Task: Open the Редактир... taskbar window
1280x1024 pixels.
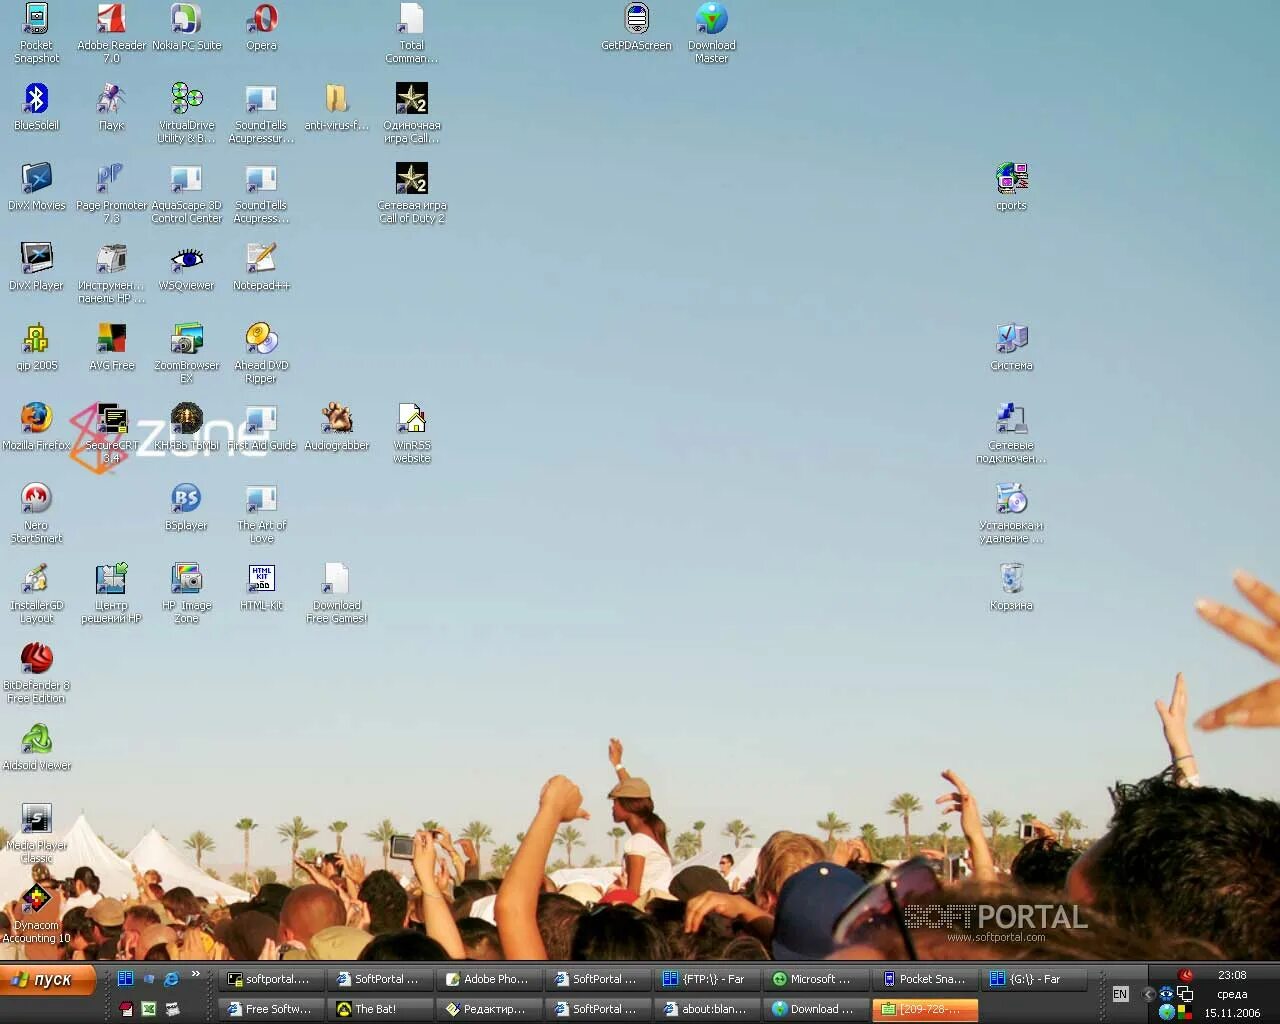Action: pyautogui.click(x=488, y=1009)
